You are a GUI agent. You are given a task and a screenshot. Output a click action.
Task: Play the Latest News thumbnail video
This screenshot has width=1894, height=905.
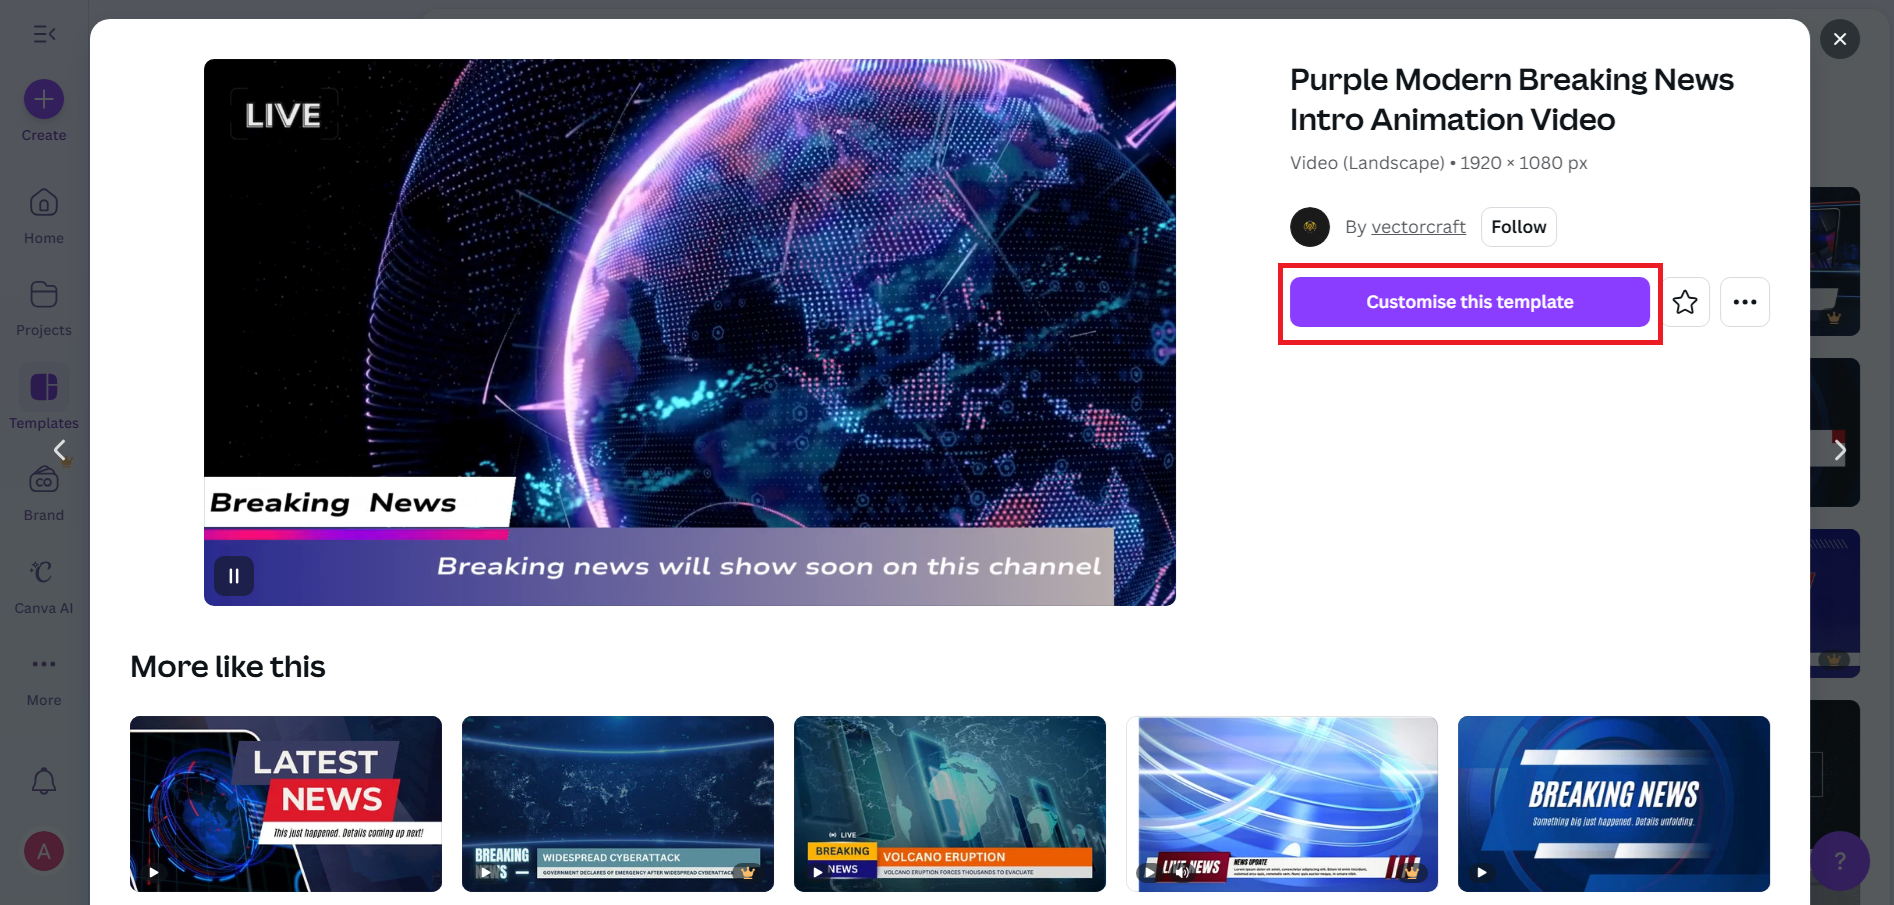pos(154,872)
